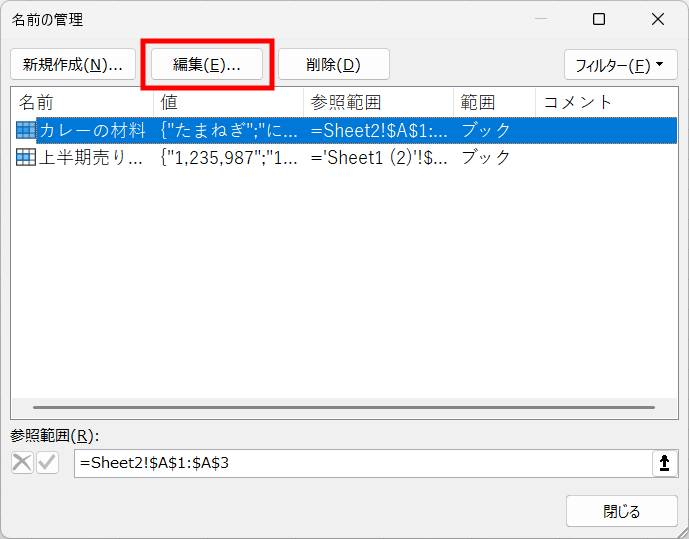Collapse dialog with range selector arrow icon
Image resolution: width=689 pixels, height=539 pixels.
tap(665, 463)
